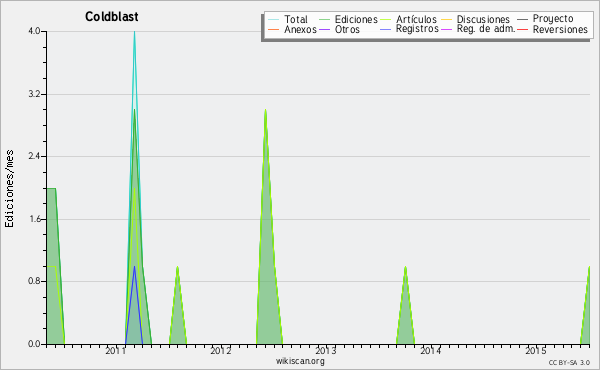Click the Proyecto legend label

tap(553, 19)
